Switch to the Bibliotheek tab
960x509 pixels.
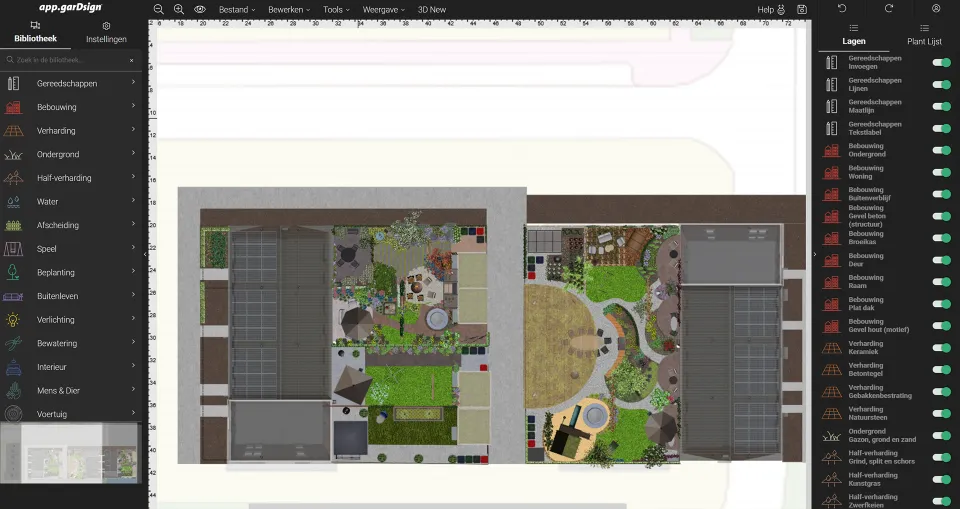click(x=36, y=32)
